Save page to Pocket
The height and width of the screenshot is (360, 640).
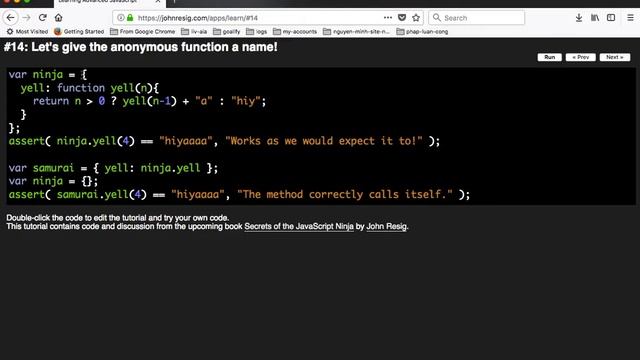click(x=402, y=18)
